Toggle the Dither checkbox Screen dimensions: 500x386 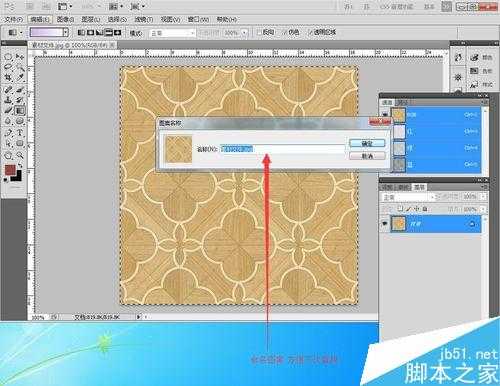pyautogui.click(x=284, y=33)
